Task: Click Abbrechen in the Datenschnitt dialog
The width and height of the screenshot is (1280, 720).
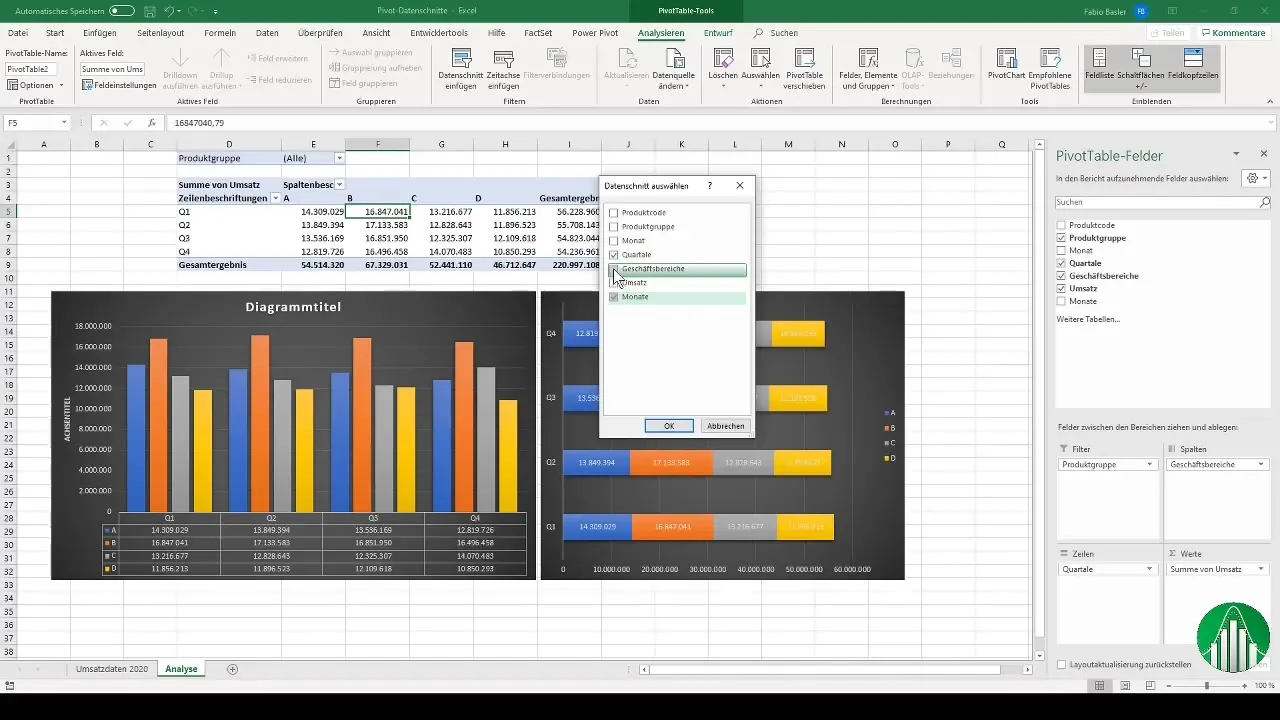Action: click(x=726, y=426)
